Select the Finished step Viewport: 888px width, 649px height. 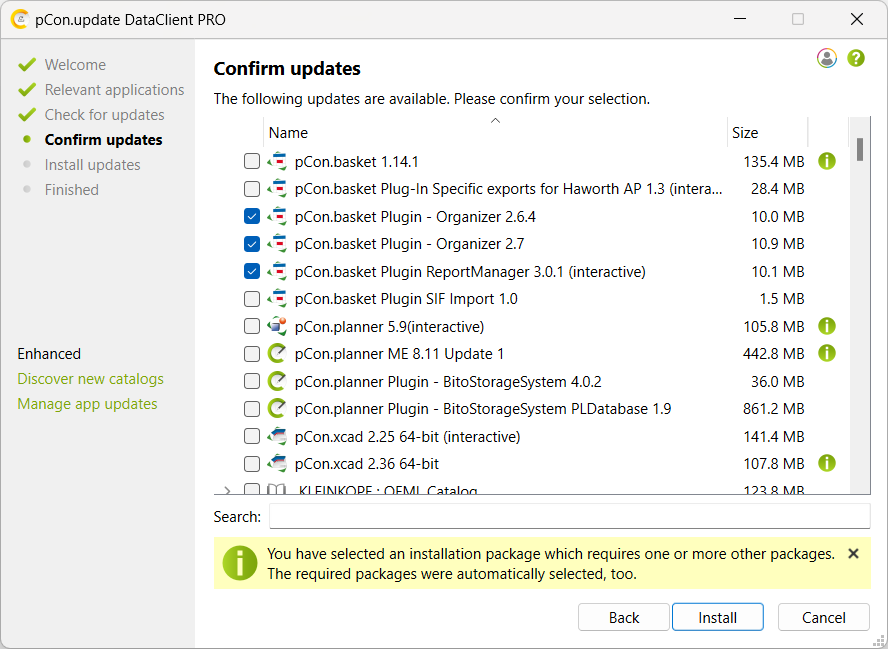71,190
